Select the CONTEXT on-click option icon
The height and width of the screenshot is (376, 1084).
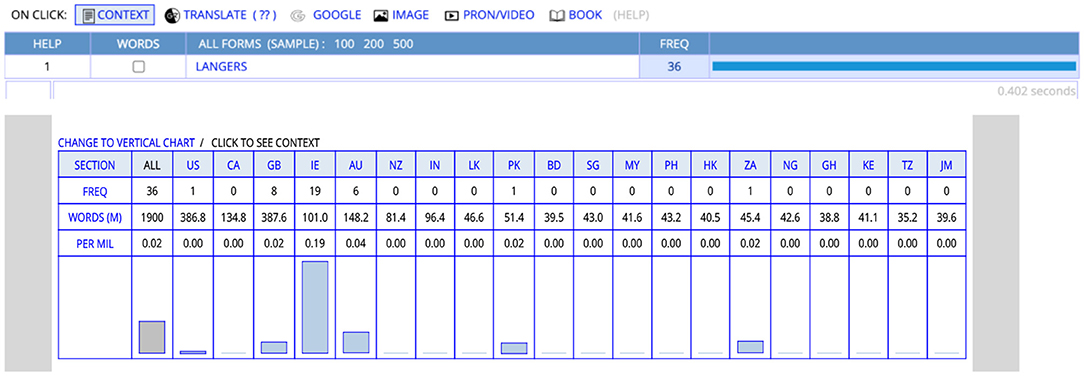(x=88, y=15)
